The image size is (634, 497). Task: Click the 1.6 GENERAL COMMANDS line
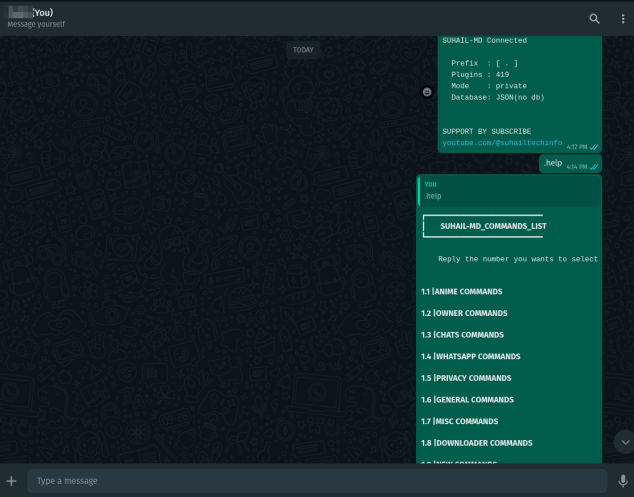[467, 400]
